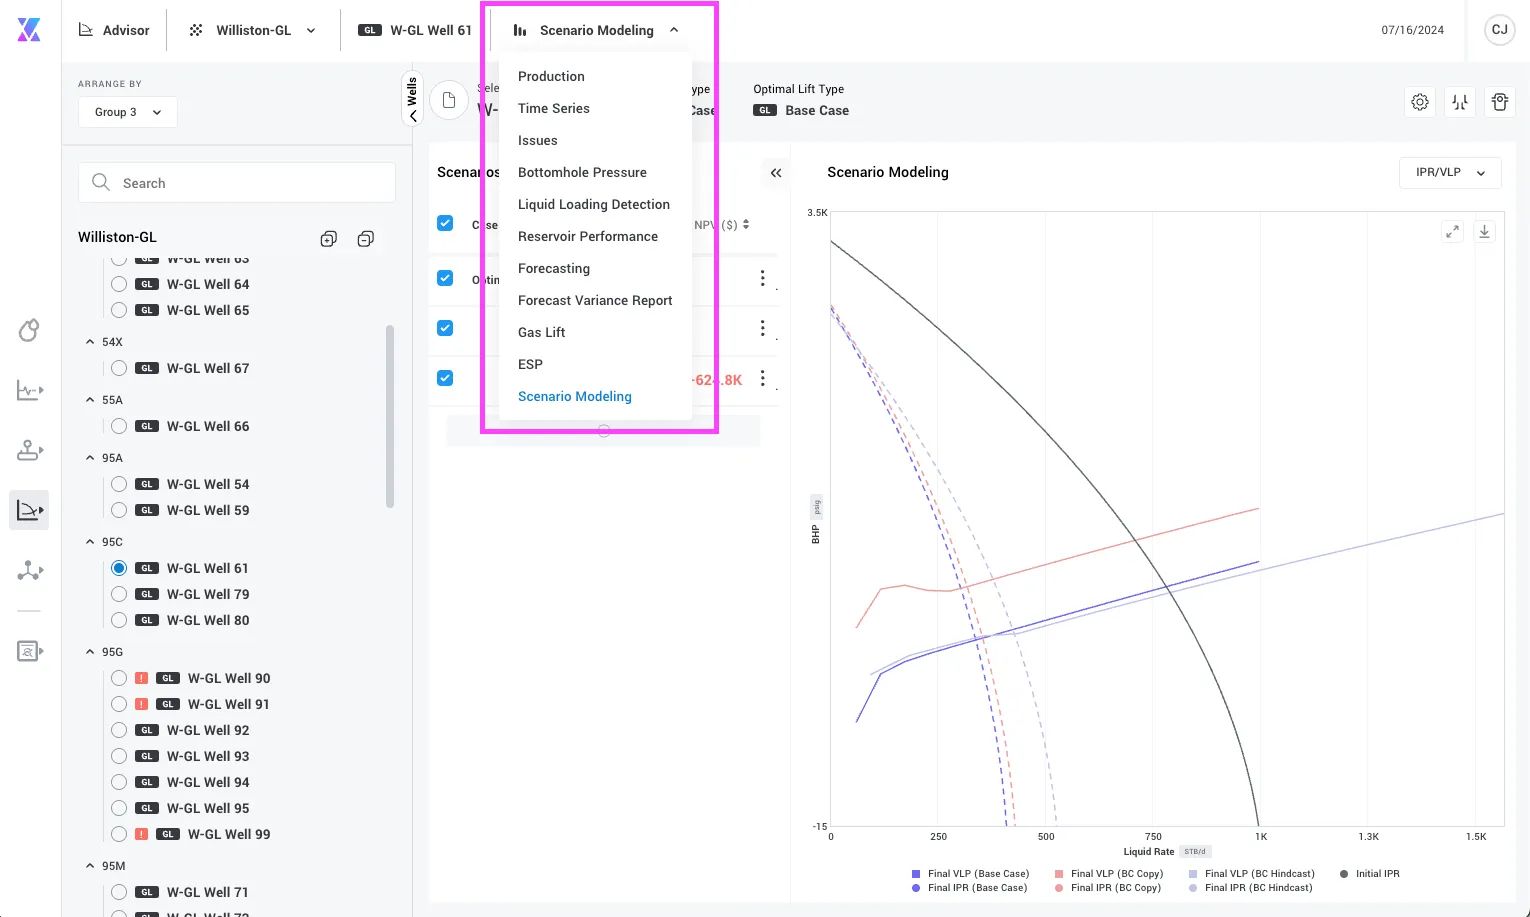Collapse the scenarios panel double-chevron
The width and height of the screenshot is (1530, 917).
(776, 173)
